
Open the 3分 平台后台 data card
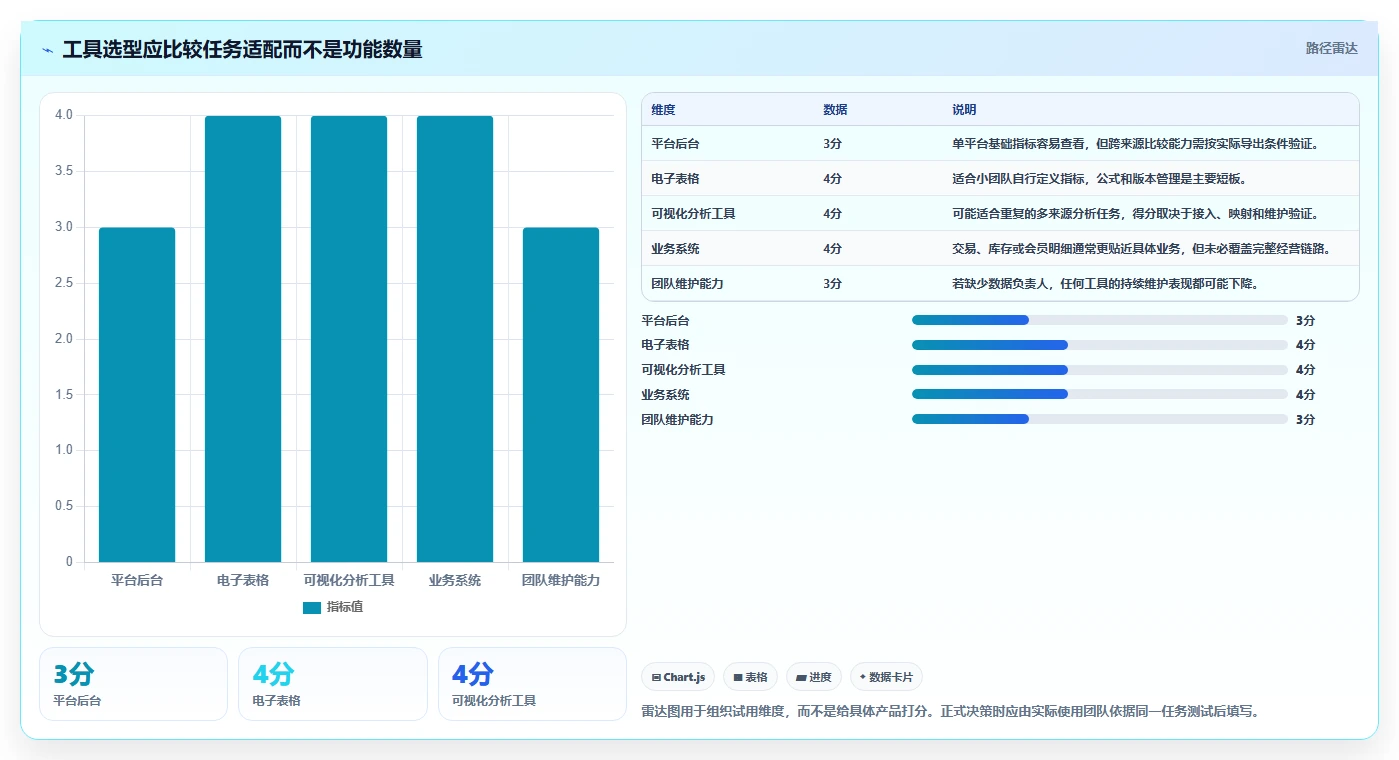tap(133, 684)
